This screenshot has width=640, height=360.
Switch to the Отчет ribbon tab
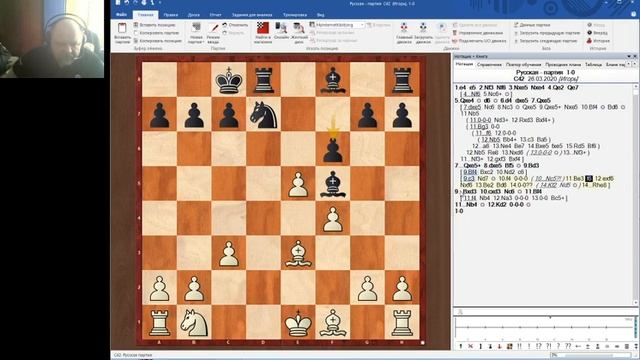(x=216, y=15)
